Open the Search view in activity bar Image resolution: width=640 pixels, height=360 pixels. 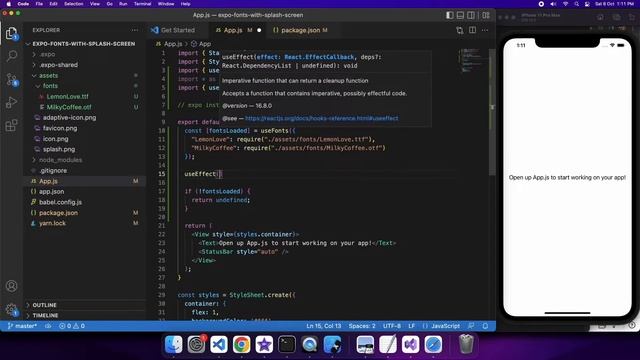[x=11, y=56]
